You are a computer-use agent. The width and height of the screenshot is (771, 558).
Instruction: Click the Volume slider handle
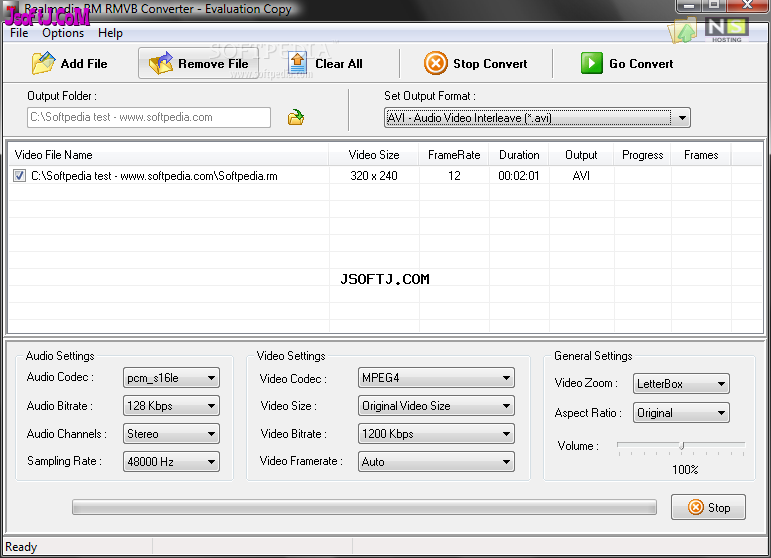(x=682, y=446)
